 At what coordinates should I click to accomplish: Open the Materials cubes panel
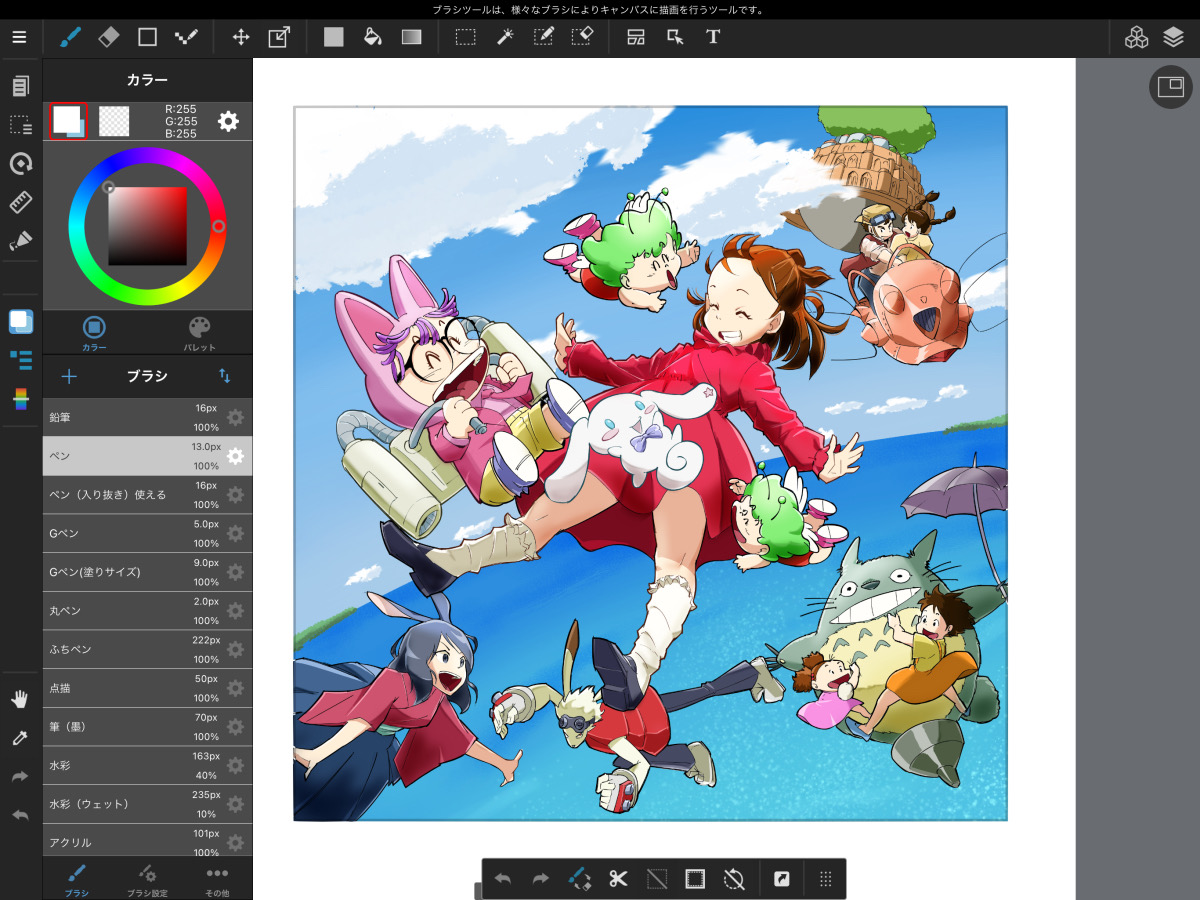[x=1136, y=37]
